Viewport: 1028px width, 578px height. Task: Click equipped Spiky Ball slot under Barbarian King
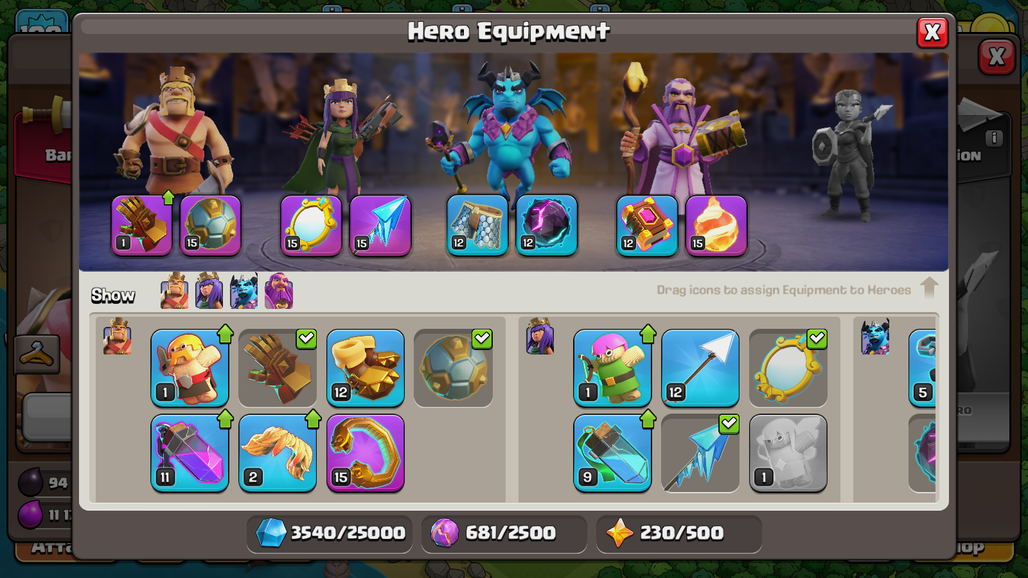[210, 225]
